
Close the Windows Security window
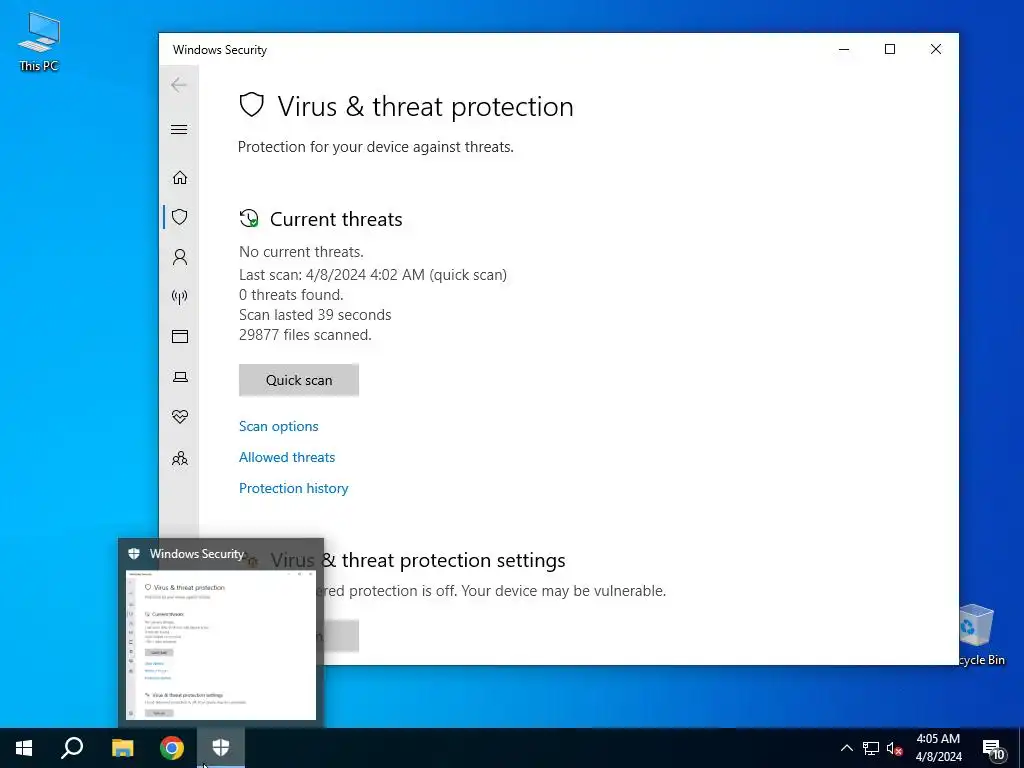click(936, 49)
